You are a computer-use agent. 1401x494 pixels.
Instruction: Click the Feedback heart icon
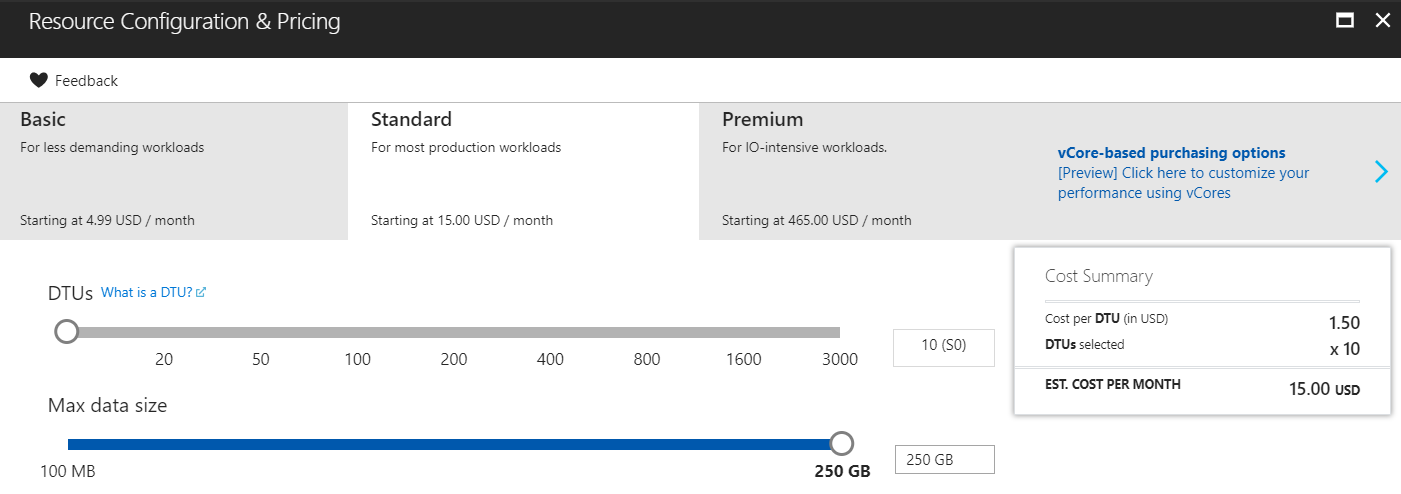38,81
